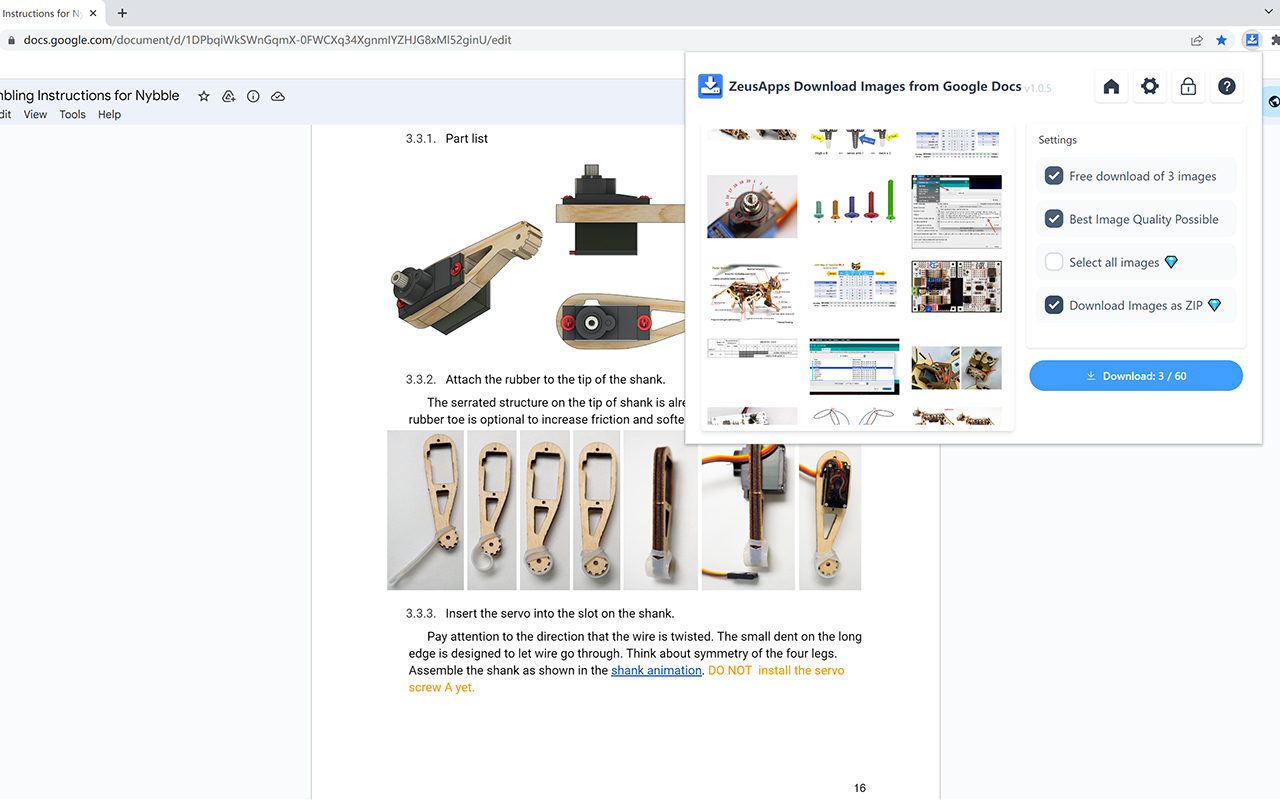View document info icon beside title

[x=253, y=96]
